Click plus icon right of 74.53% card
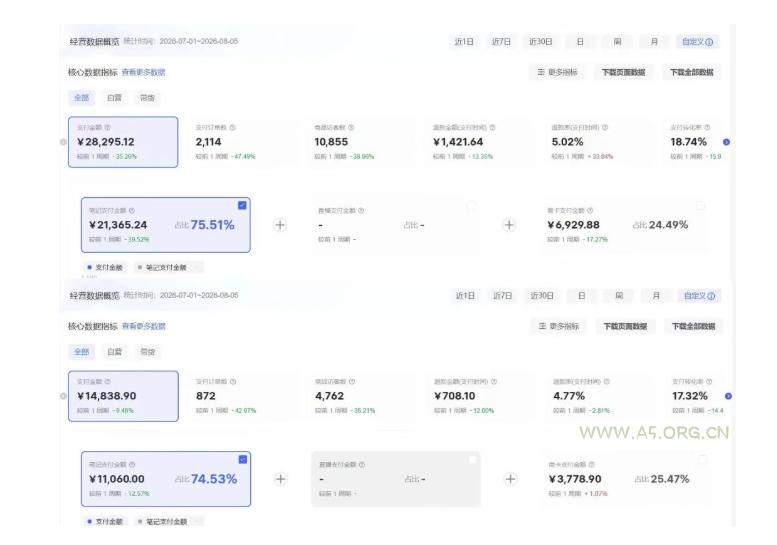The height and width of the screenshot is (545, 777). 280,479
